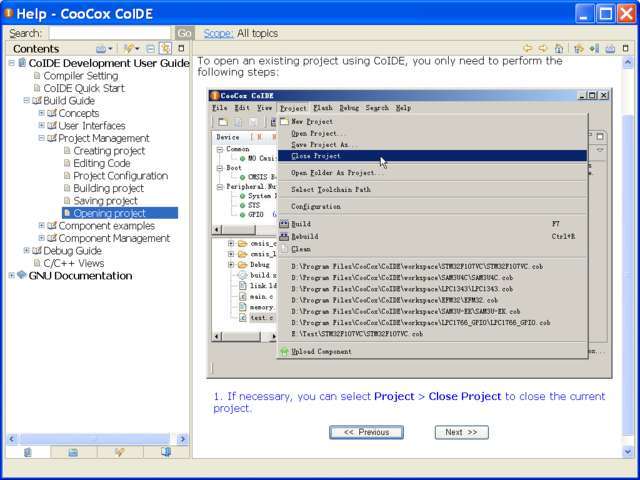Viewport: 640px width, 480px height.
Task: Click the Next >> button
Action: click(462, 432)
